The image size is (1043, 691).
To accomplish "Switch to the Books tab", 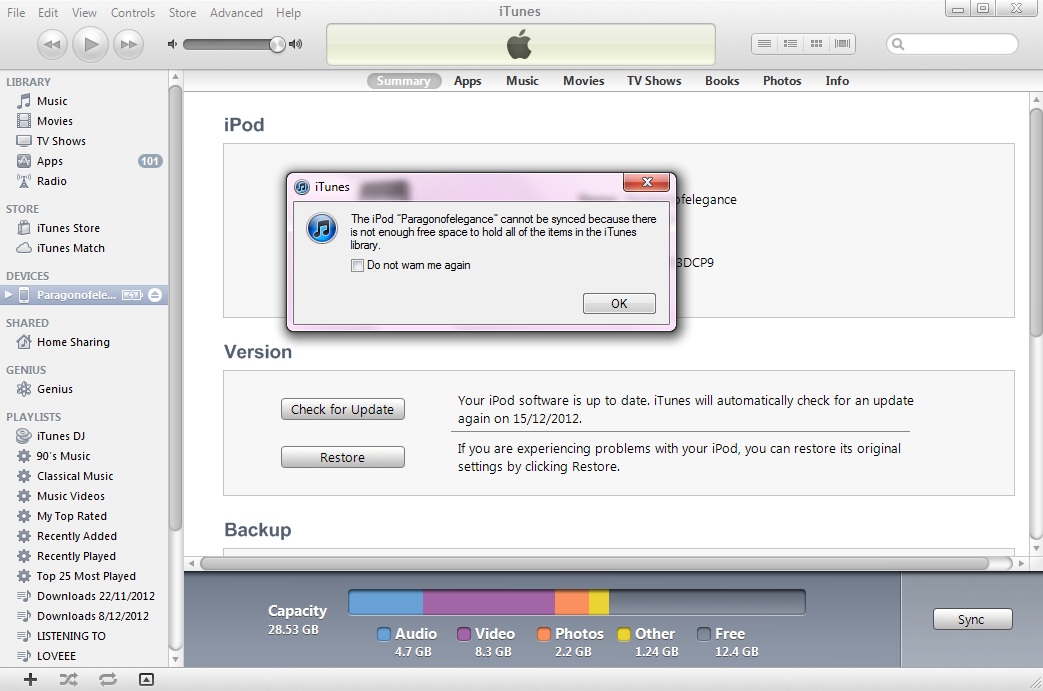I will pyautogui.click(x=722, y=80).
